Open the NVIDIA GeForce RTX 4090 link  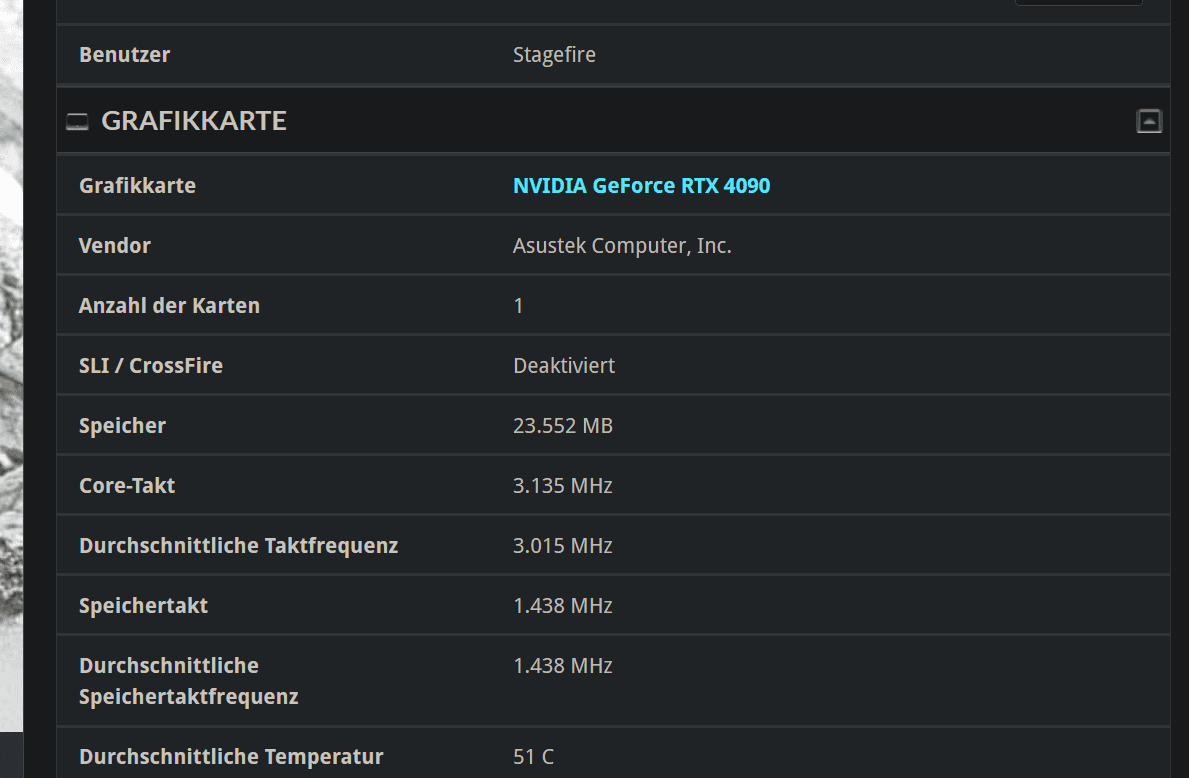tap(642, 186)
